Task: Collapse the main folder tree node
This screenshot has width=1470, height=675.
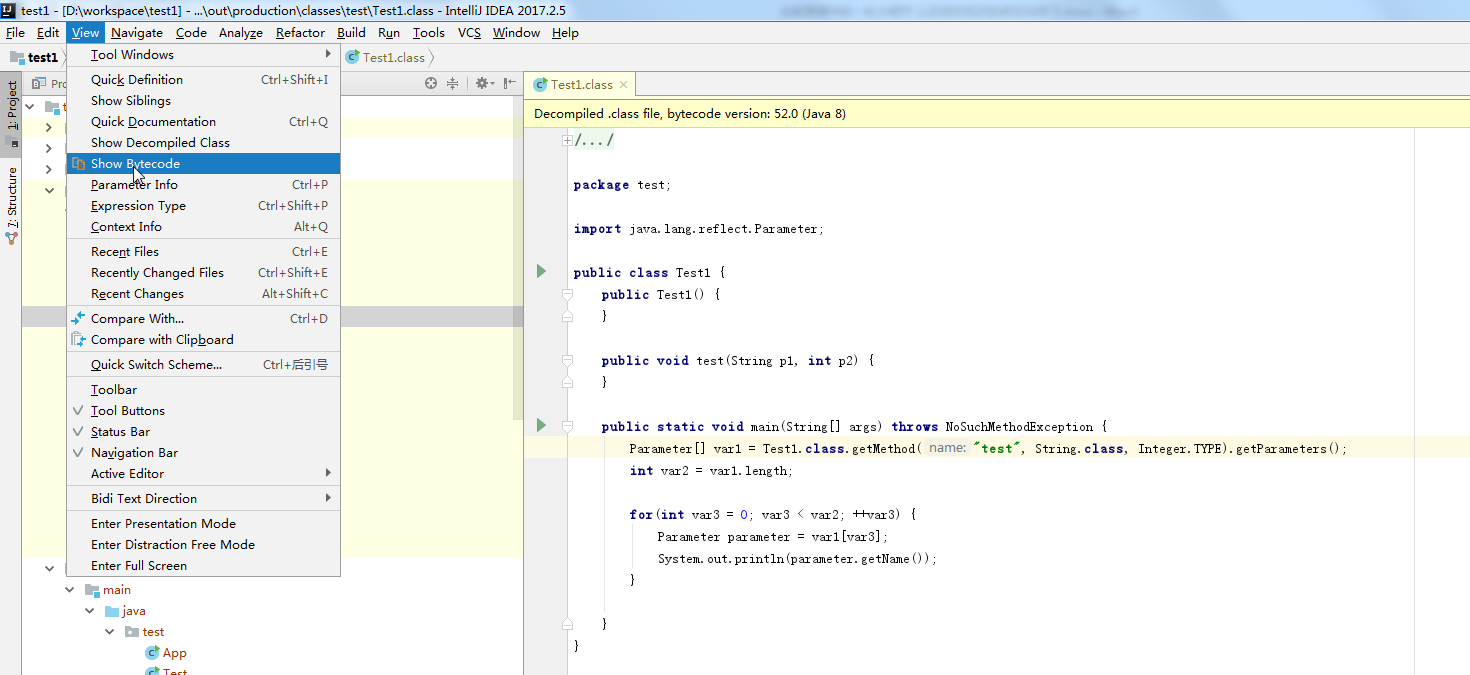Action: coord(70,590)
